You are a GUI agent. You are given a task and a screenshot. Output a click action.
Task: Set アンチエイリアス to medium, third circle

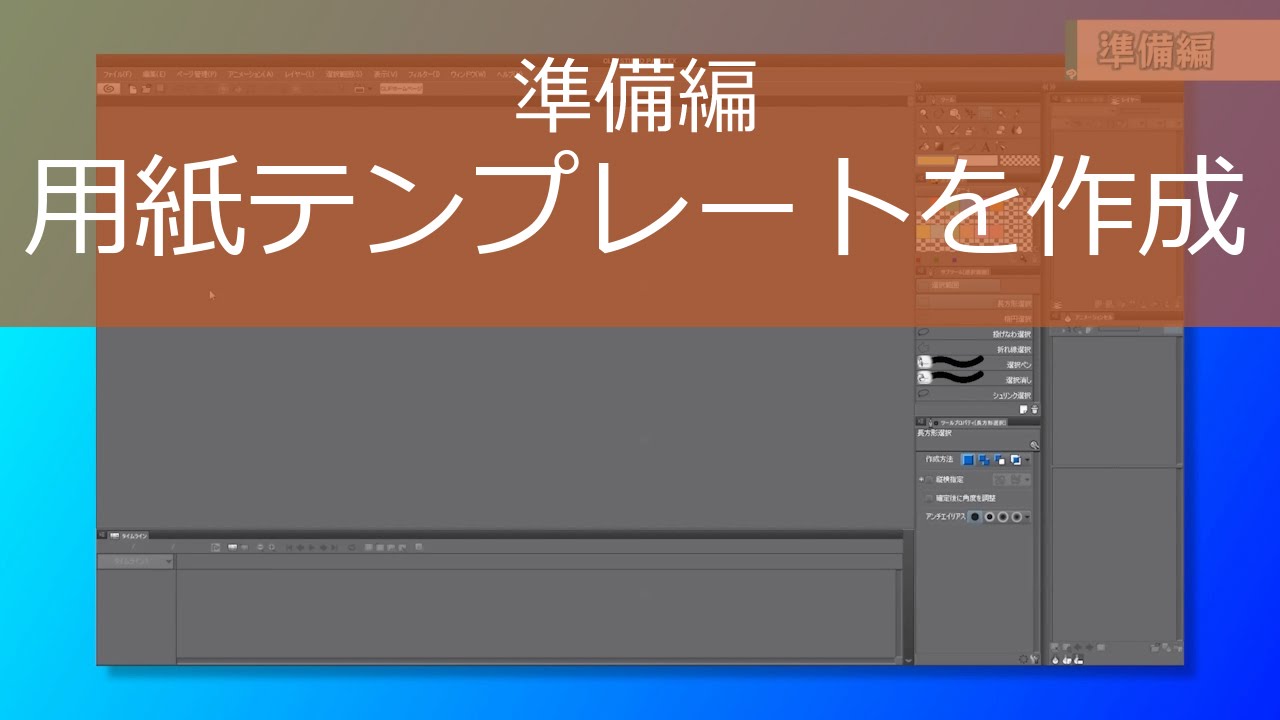pyautogui.click(x=1003, y=517)
